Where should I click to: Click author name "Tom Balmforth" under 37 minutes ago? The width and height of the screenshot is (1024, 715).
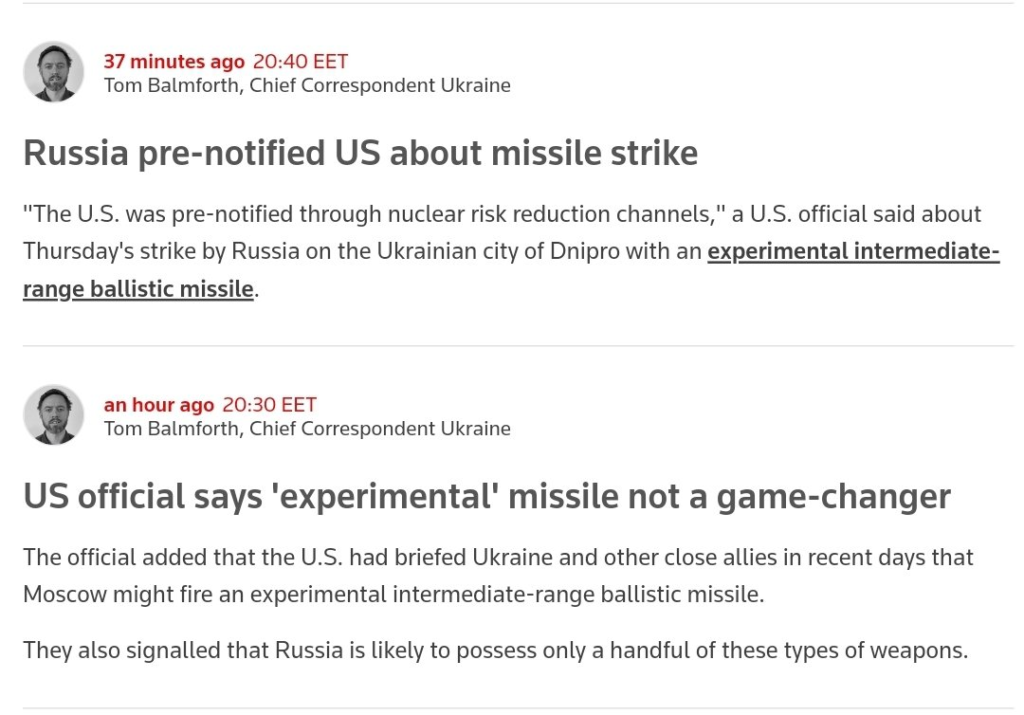[171, 86]
